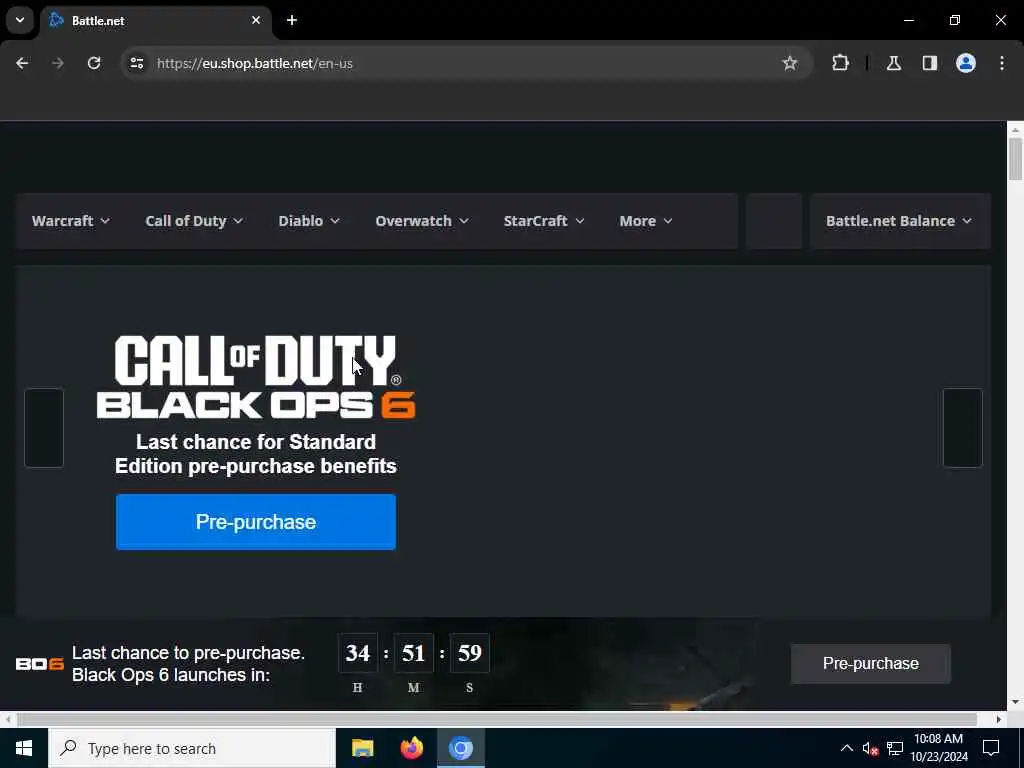This screenshot has height=768, width=1024.
Task: Open the Extensions puzzle icon
Action: click(840, 63)
